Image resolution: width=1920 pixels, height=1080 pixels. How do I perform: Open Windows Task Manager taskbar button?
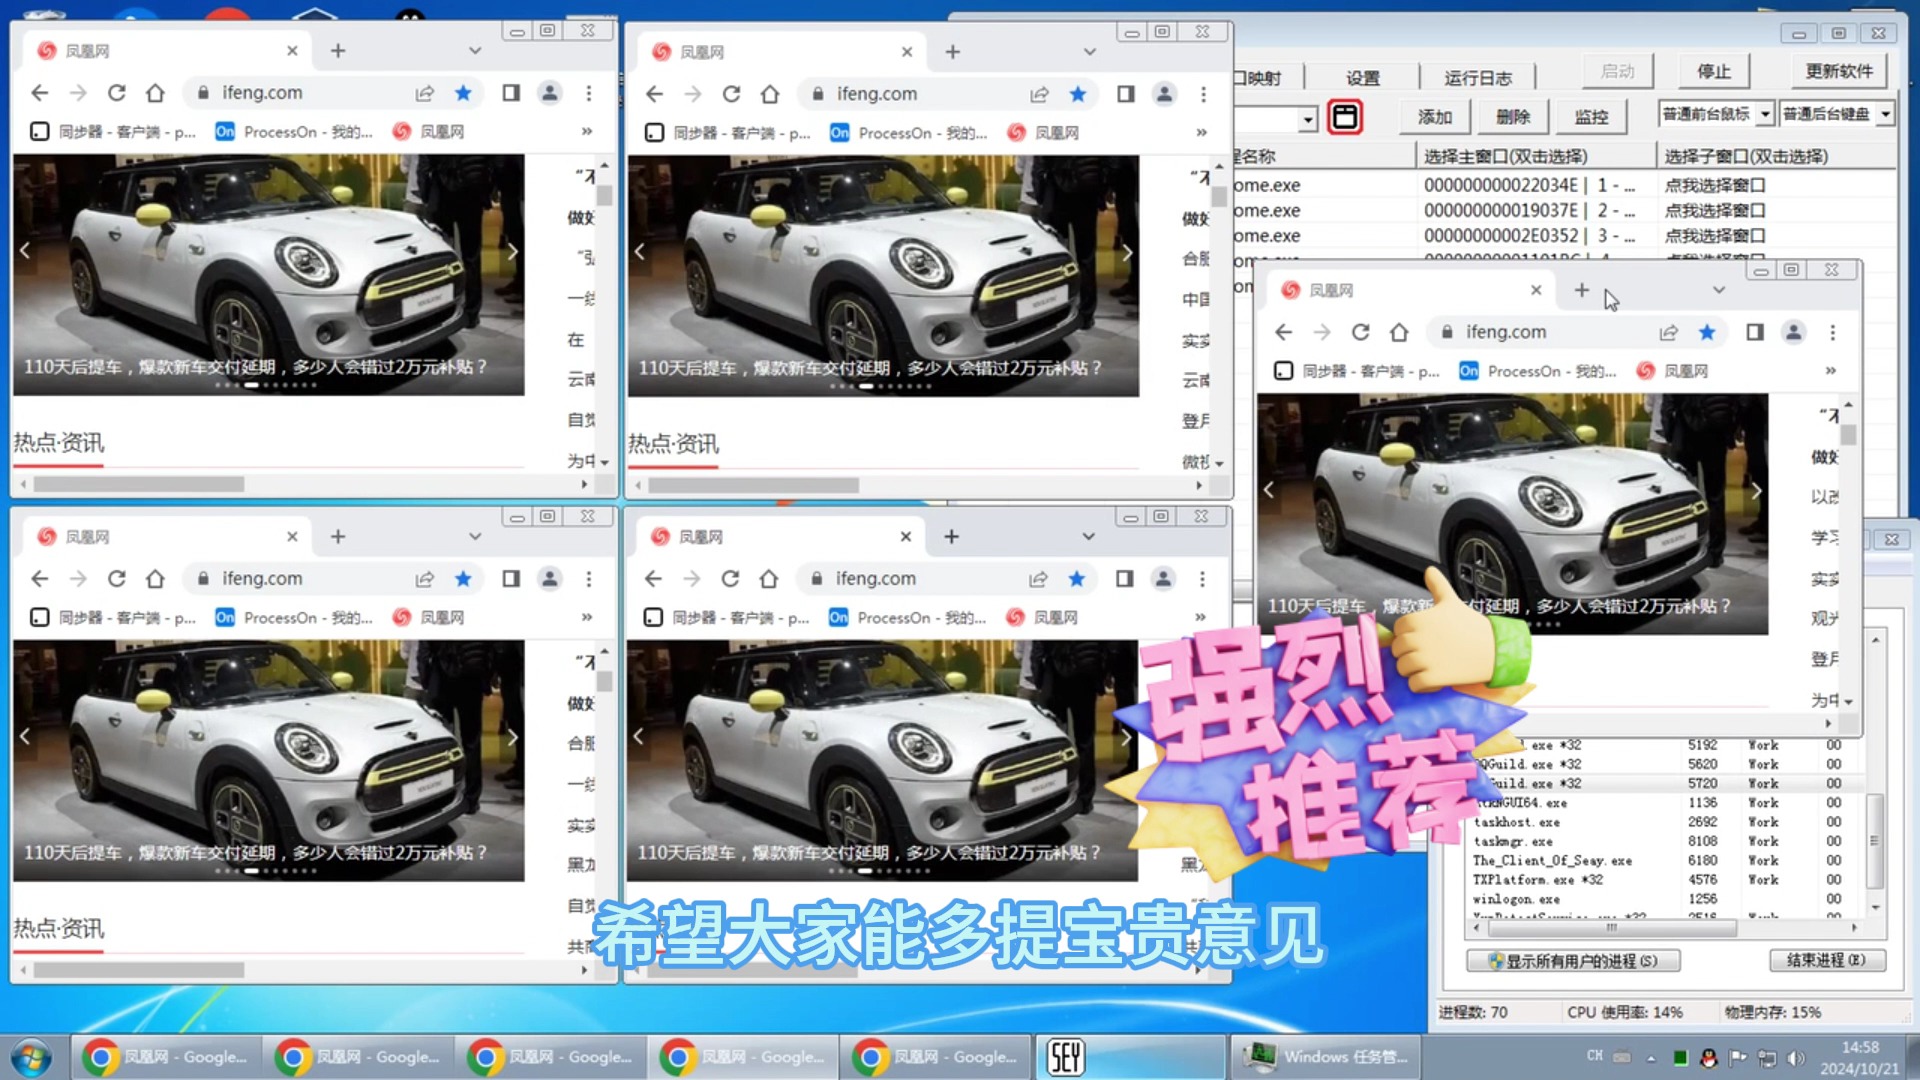[x=1326, y=1057]
